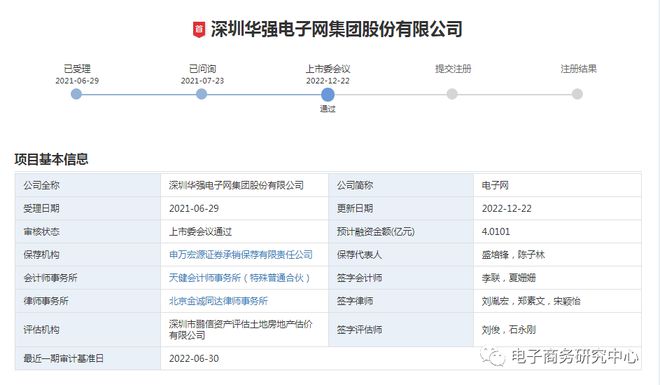
Task: Open 北京金诚同达律师事务所 law firm link
Action: (218, 301)
